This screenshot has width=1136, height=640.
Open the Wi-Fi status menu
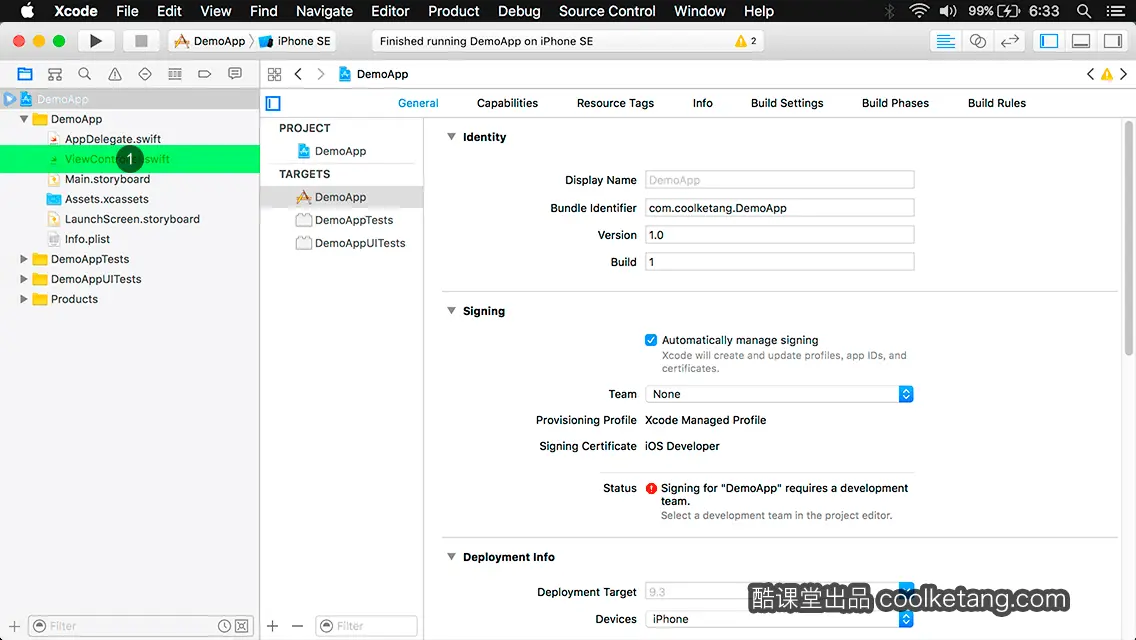[919, 11]
